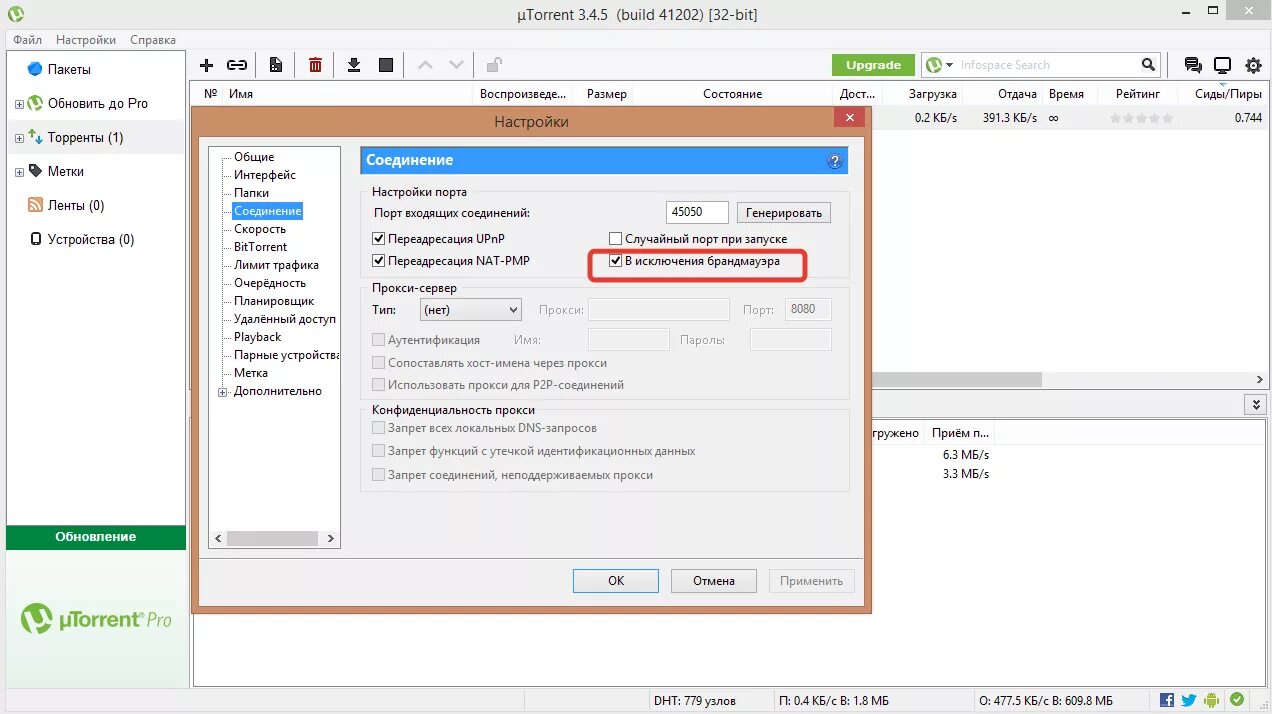The width and height of the screenshot is (1272, 714).
Task: Expand the Дополнительно settings node
Action: [223, 391]
